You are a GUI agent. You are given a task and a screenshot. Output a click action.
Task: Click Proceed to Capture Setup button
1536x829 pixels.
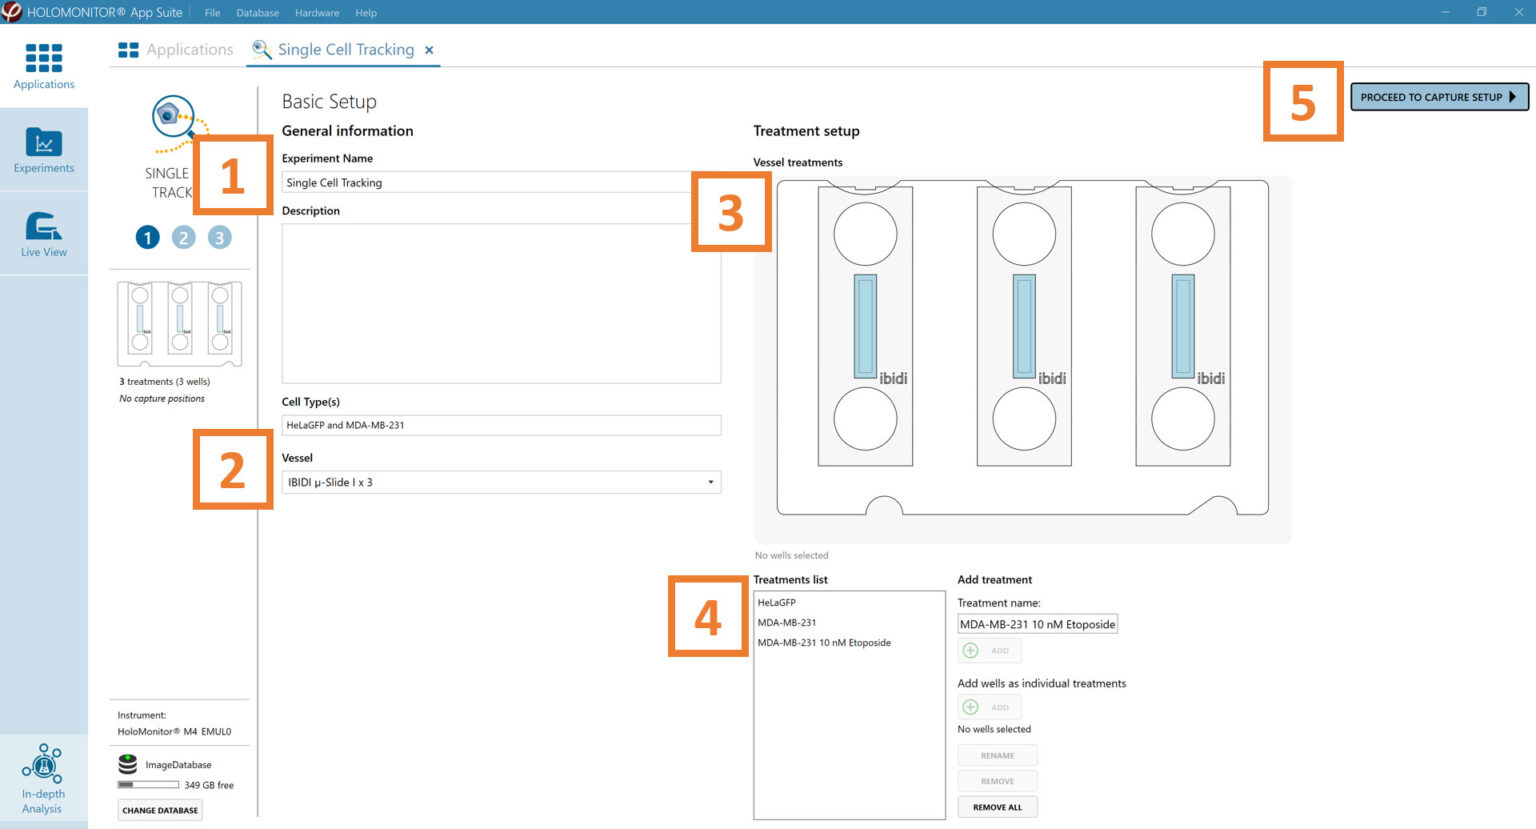(1438, 97)
